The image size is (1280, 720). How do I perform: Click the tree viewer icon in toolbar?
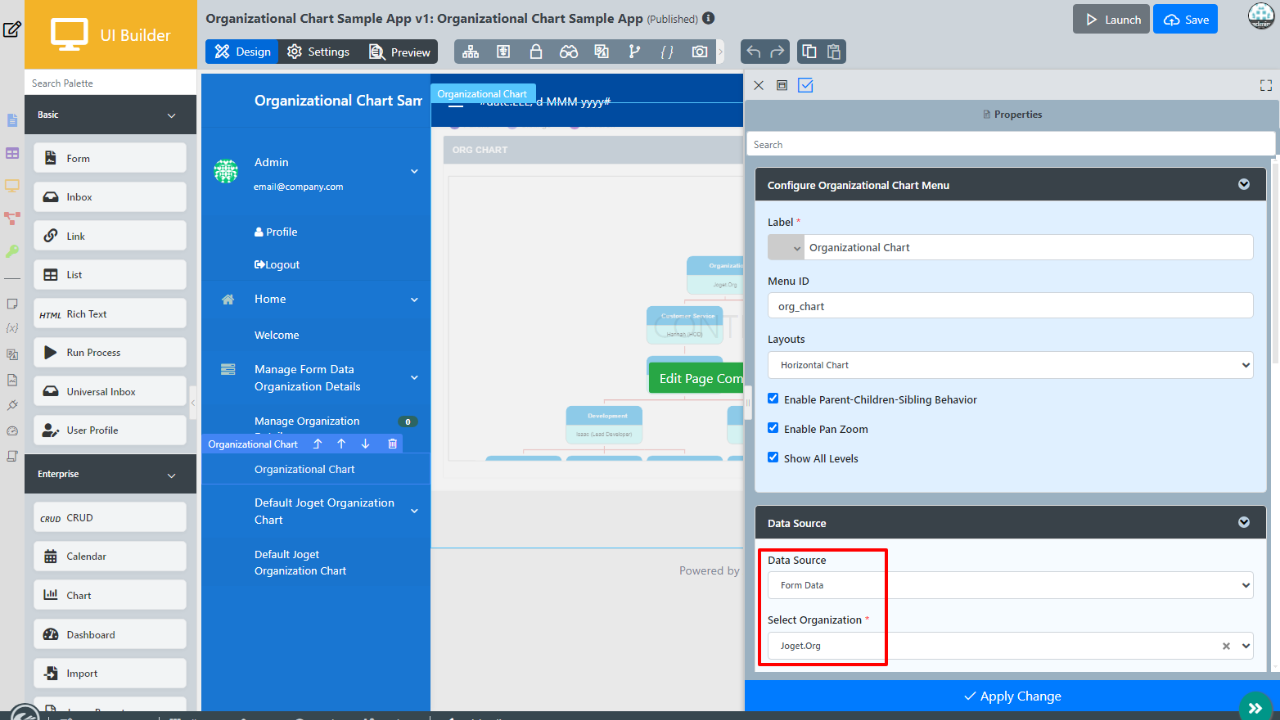tap(471, 52)
